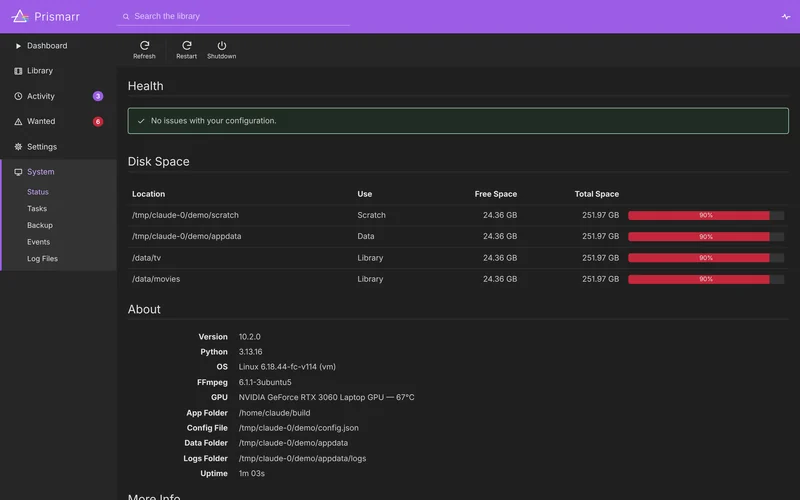
Task: Click the About section heading
Action: click(x=144, y=309)
